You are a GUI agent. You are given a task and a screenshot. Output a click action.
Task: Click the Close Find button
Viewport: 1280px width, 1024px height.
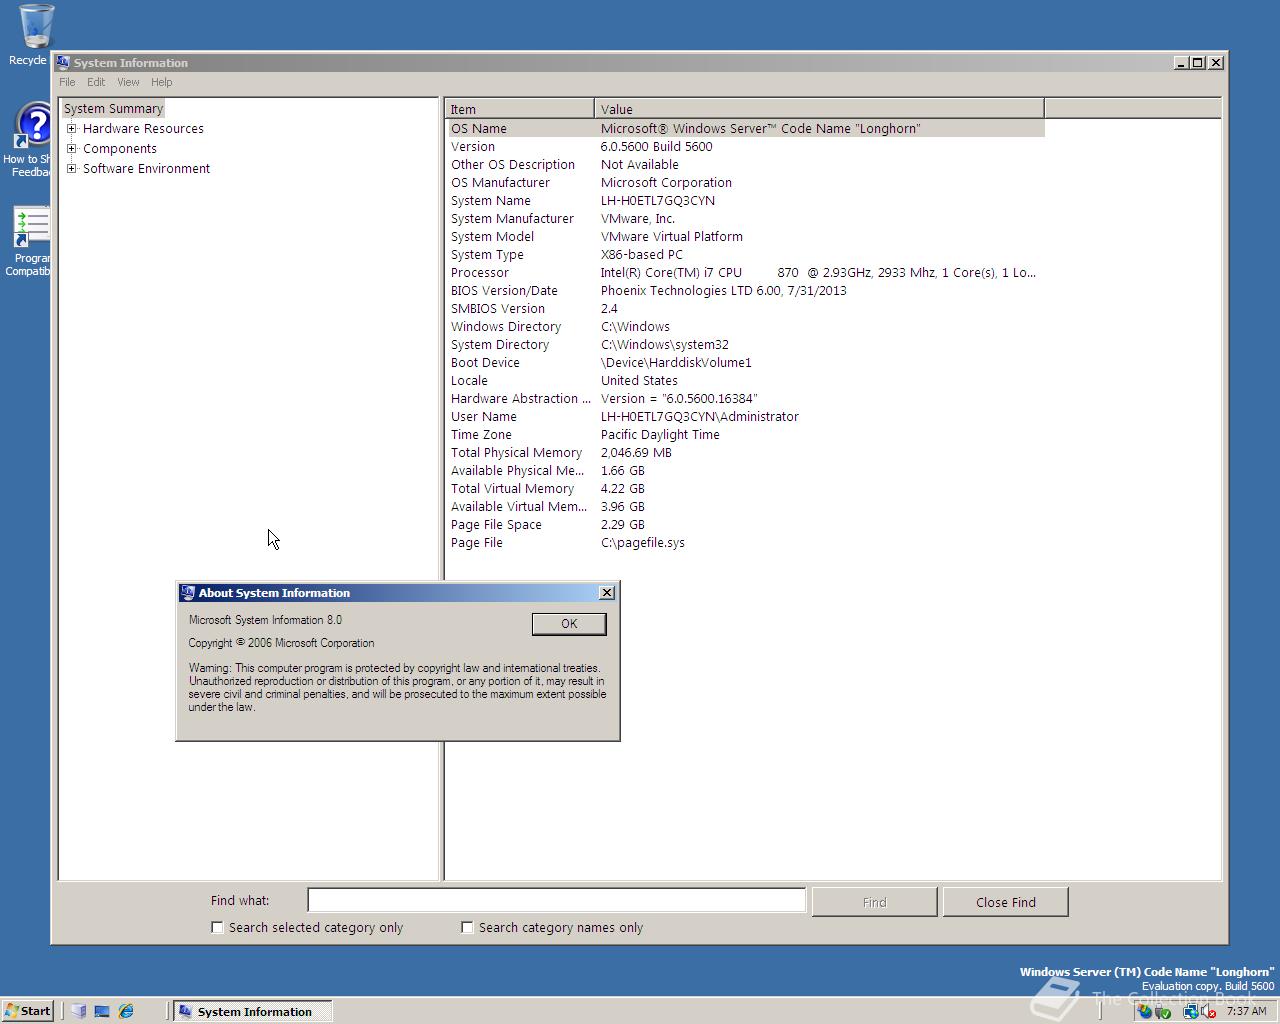(x=1005, y=902)
